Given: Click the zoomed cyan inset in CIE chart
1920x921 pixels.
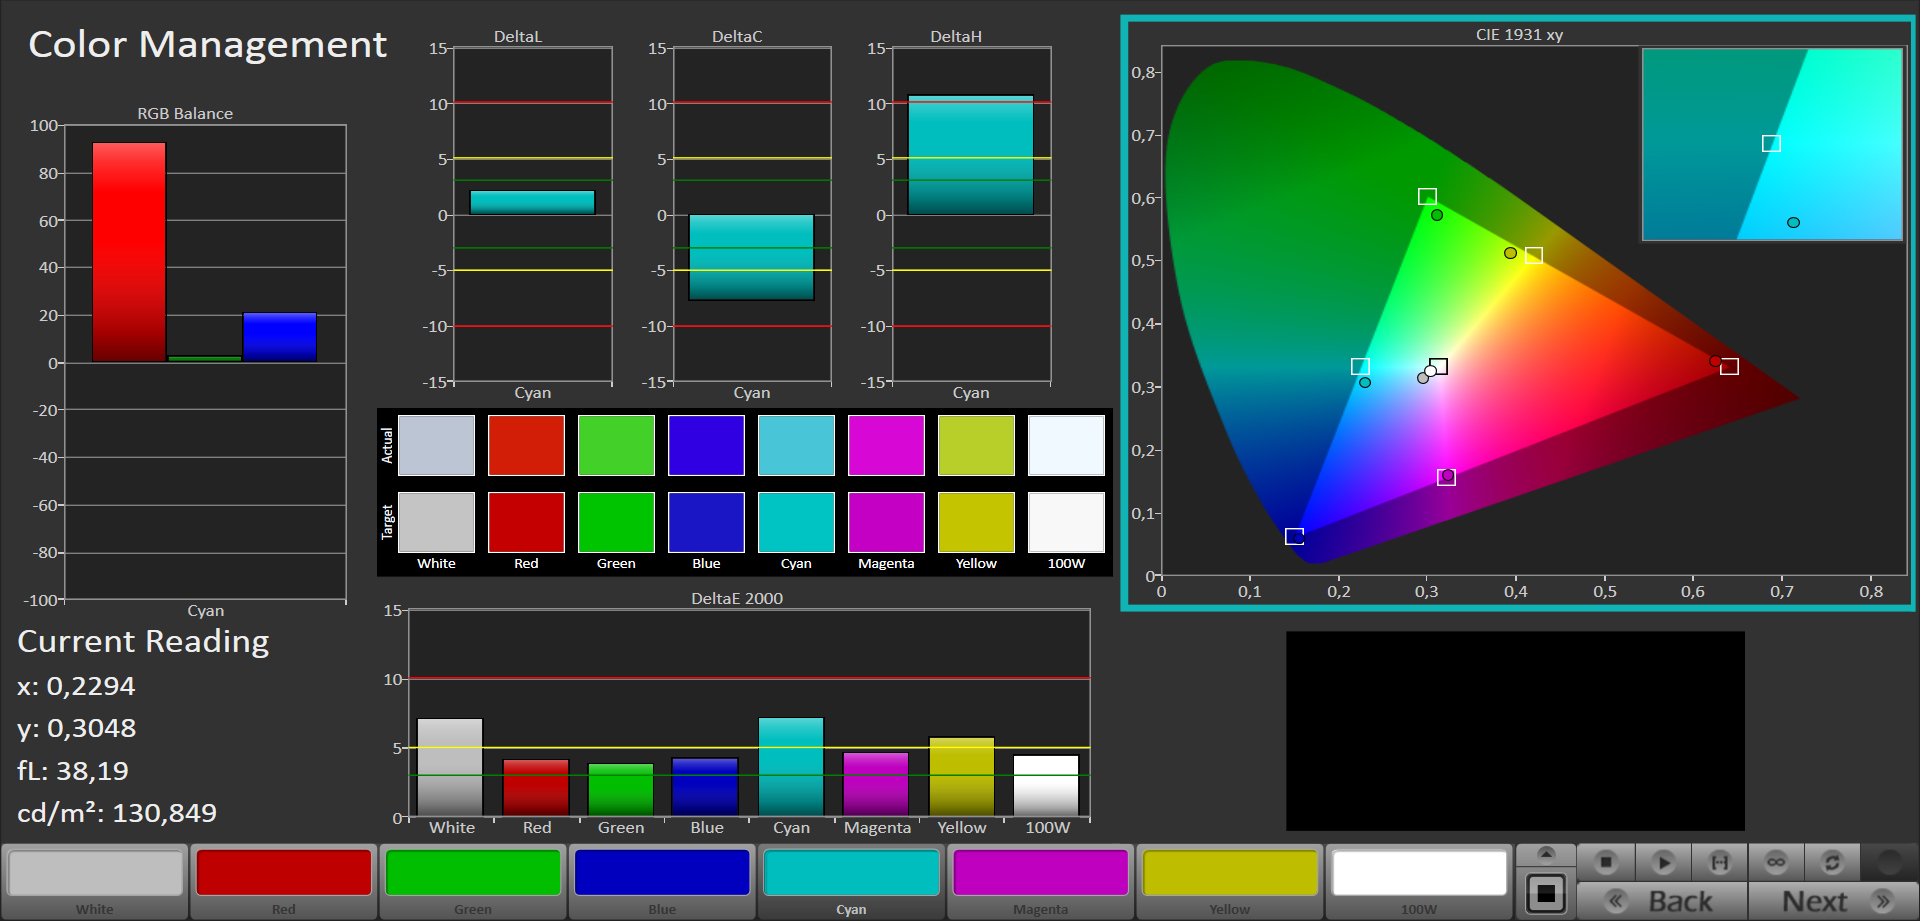Looking at the screenshot, I should 1772,145.
